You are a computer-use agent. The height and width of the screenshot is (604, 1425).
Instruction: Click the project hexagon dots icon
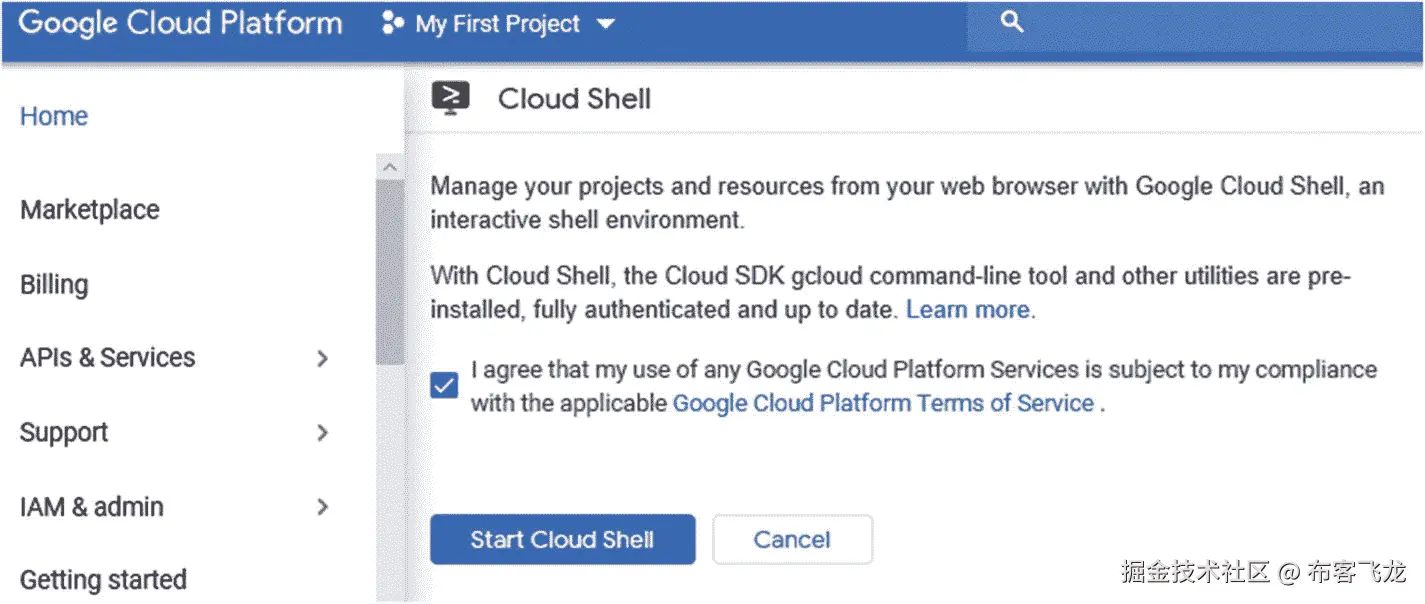pyautogui.click(x=393, y=24)
